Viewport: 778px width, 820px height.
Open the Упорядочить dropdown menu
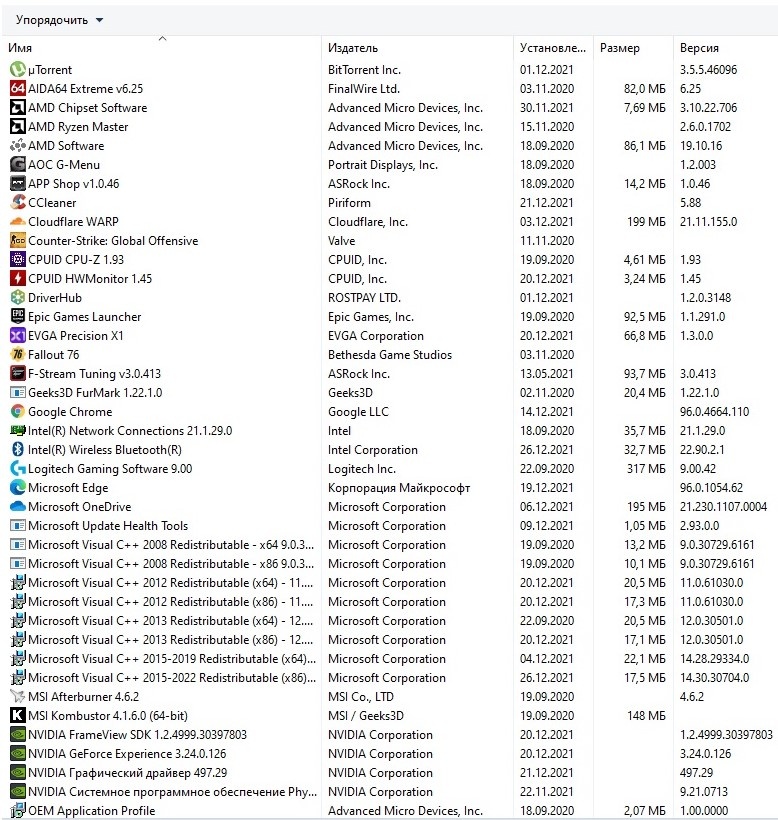(x=59, y=20)
